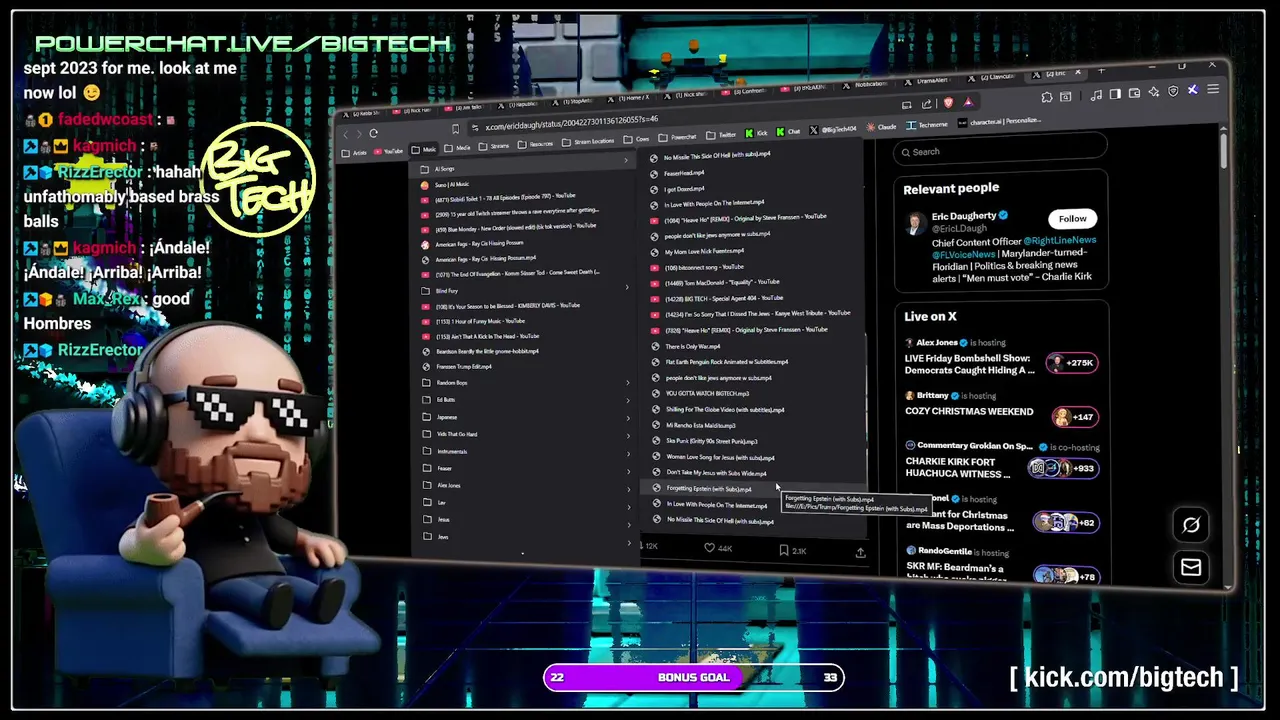1280x720 pixels.
Task: Open the Music bookmarks folder
Action: click(x=424, y=150)
